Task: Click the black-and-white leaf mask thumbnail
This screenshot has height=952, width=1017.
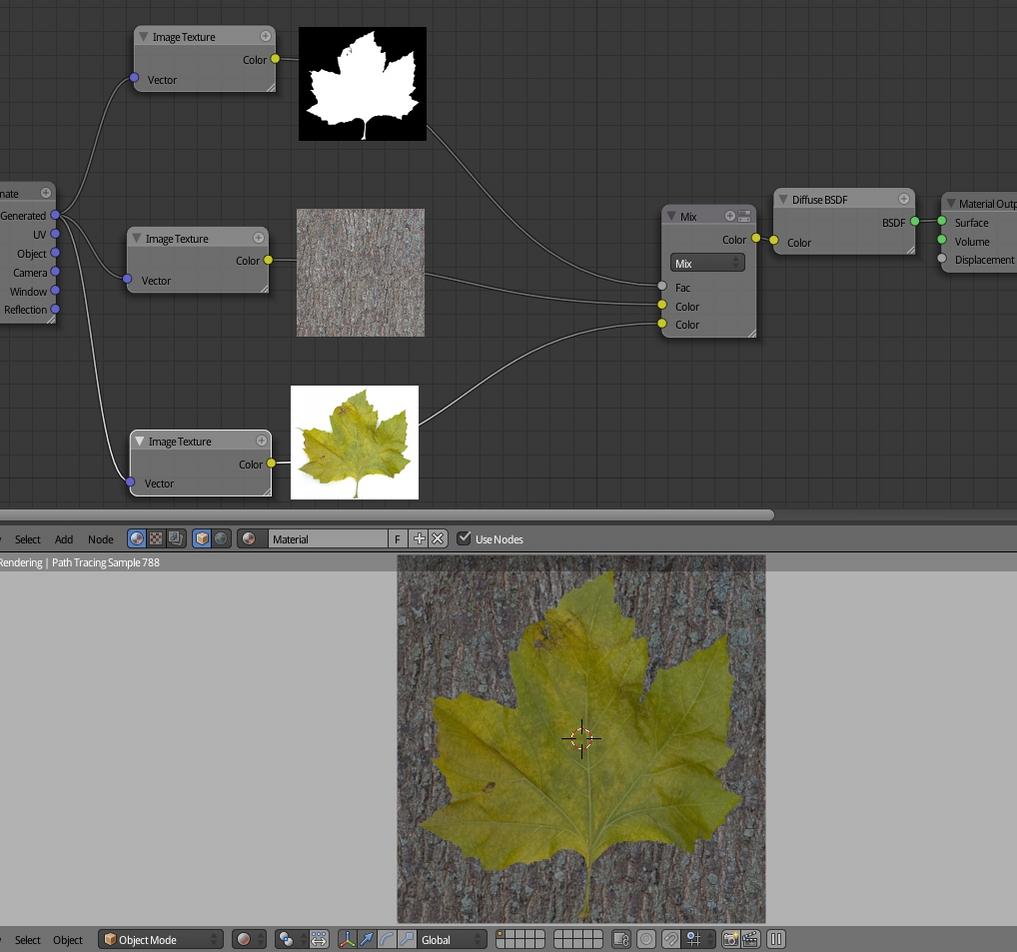Action: (x=363, y=84)
